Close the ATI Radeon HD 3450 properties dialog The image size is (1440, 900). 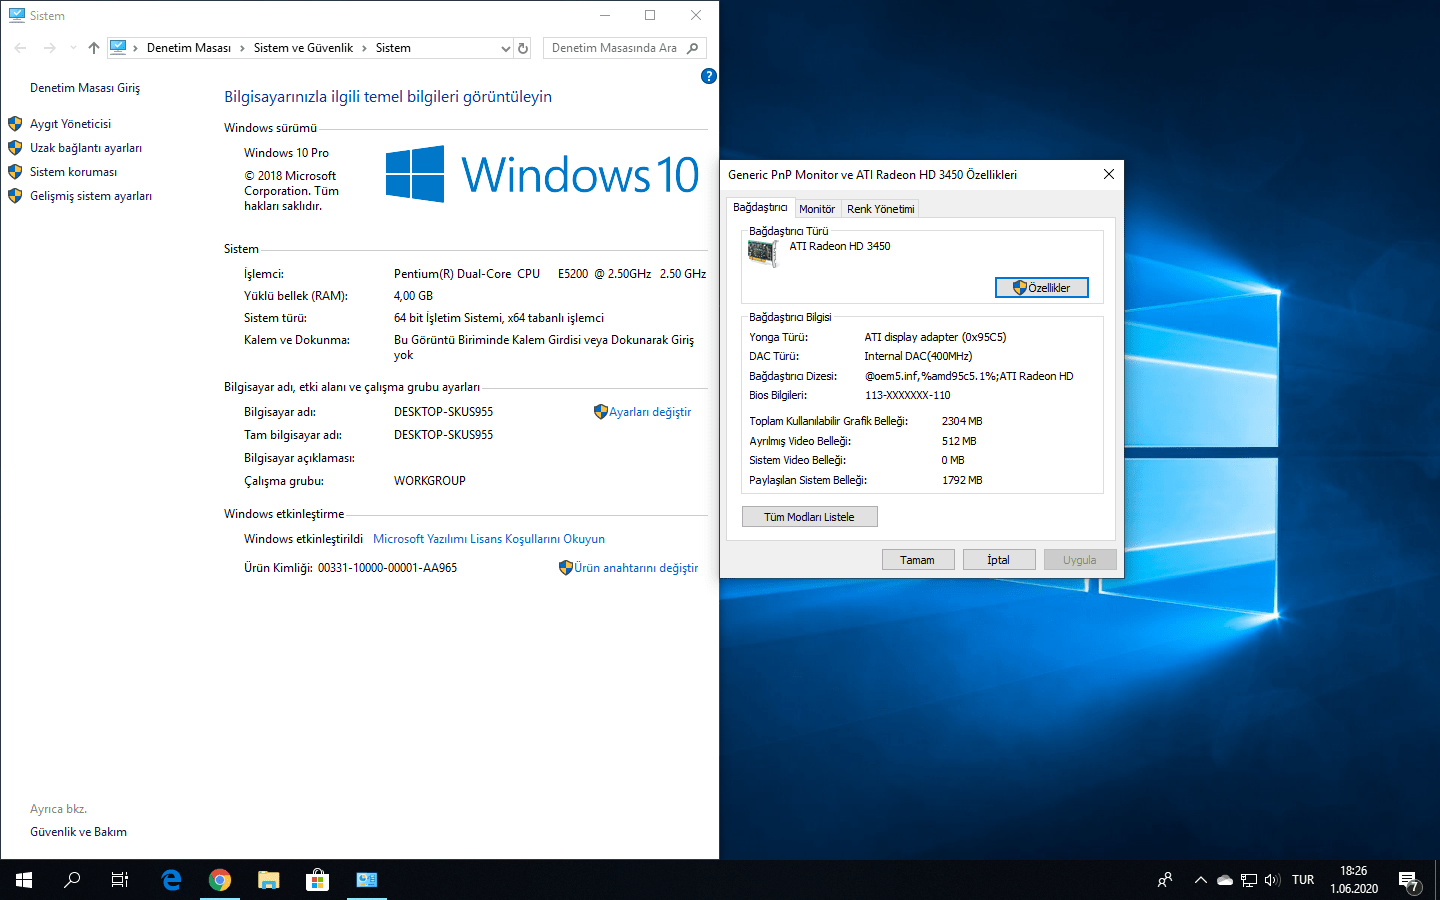coord(1109,174)
